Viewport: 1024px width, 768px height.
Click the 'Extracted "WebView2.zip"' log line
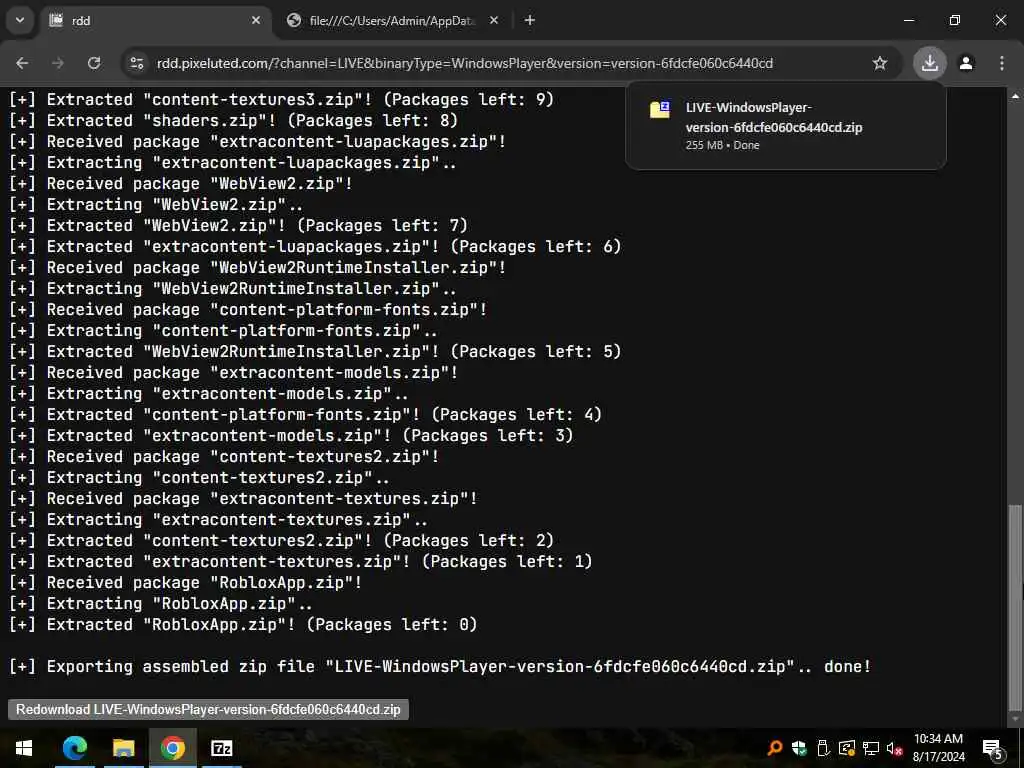(238, 226)
